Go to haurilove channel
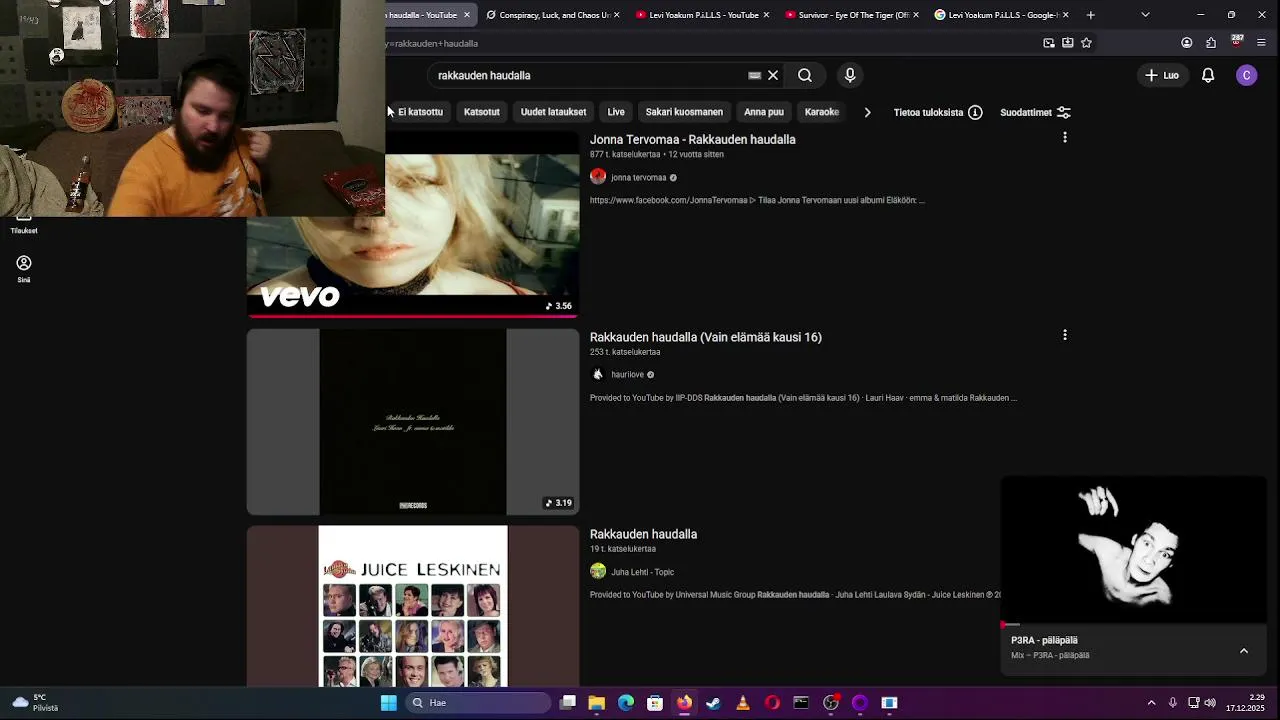Image resolution: width=1280 pixels, height=720 pixels. (627, 375)
